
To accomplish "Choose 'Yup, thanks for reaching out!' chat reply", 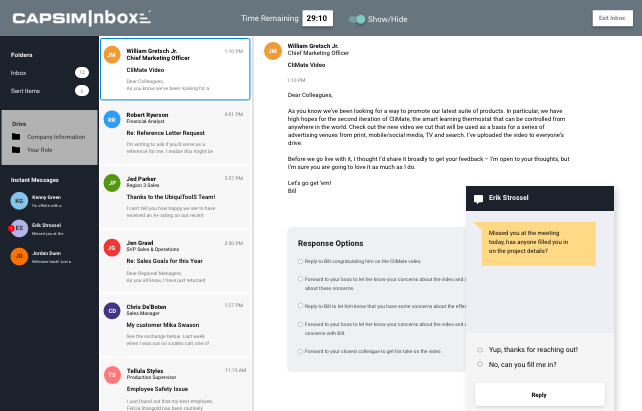I will 480,350.
